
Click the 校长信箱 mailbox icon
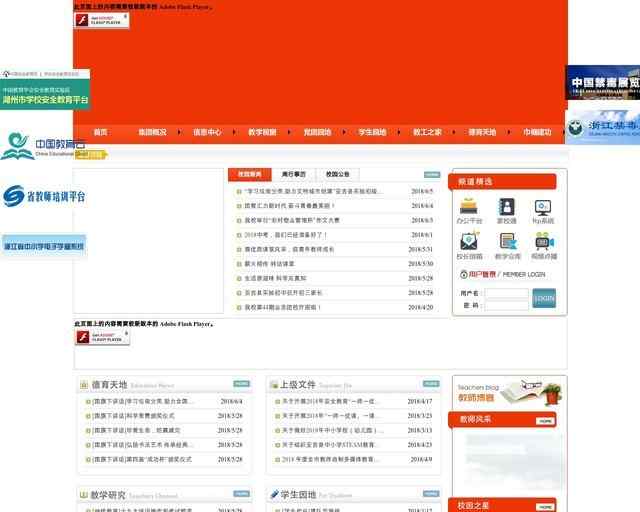tap(469, 242)
